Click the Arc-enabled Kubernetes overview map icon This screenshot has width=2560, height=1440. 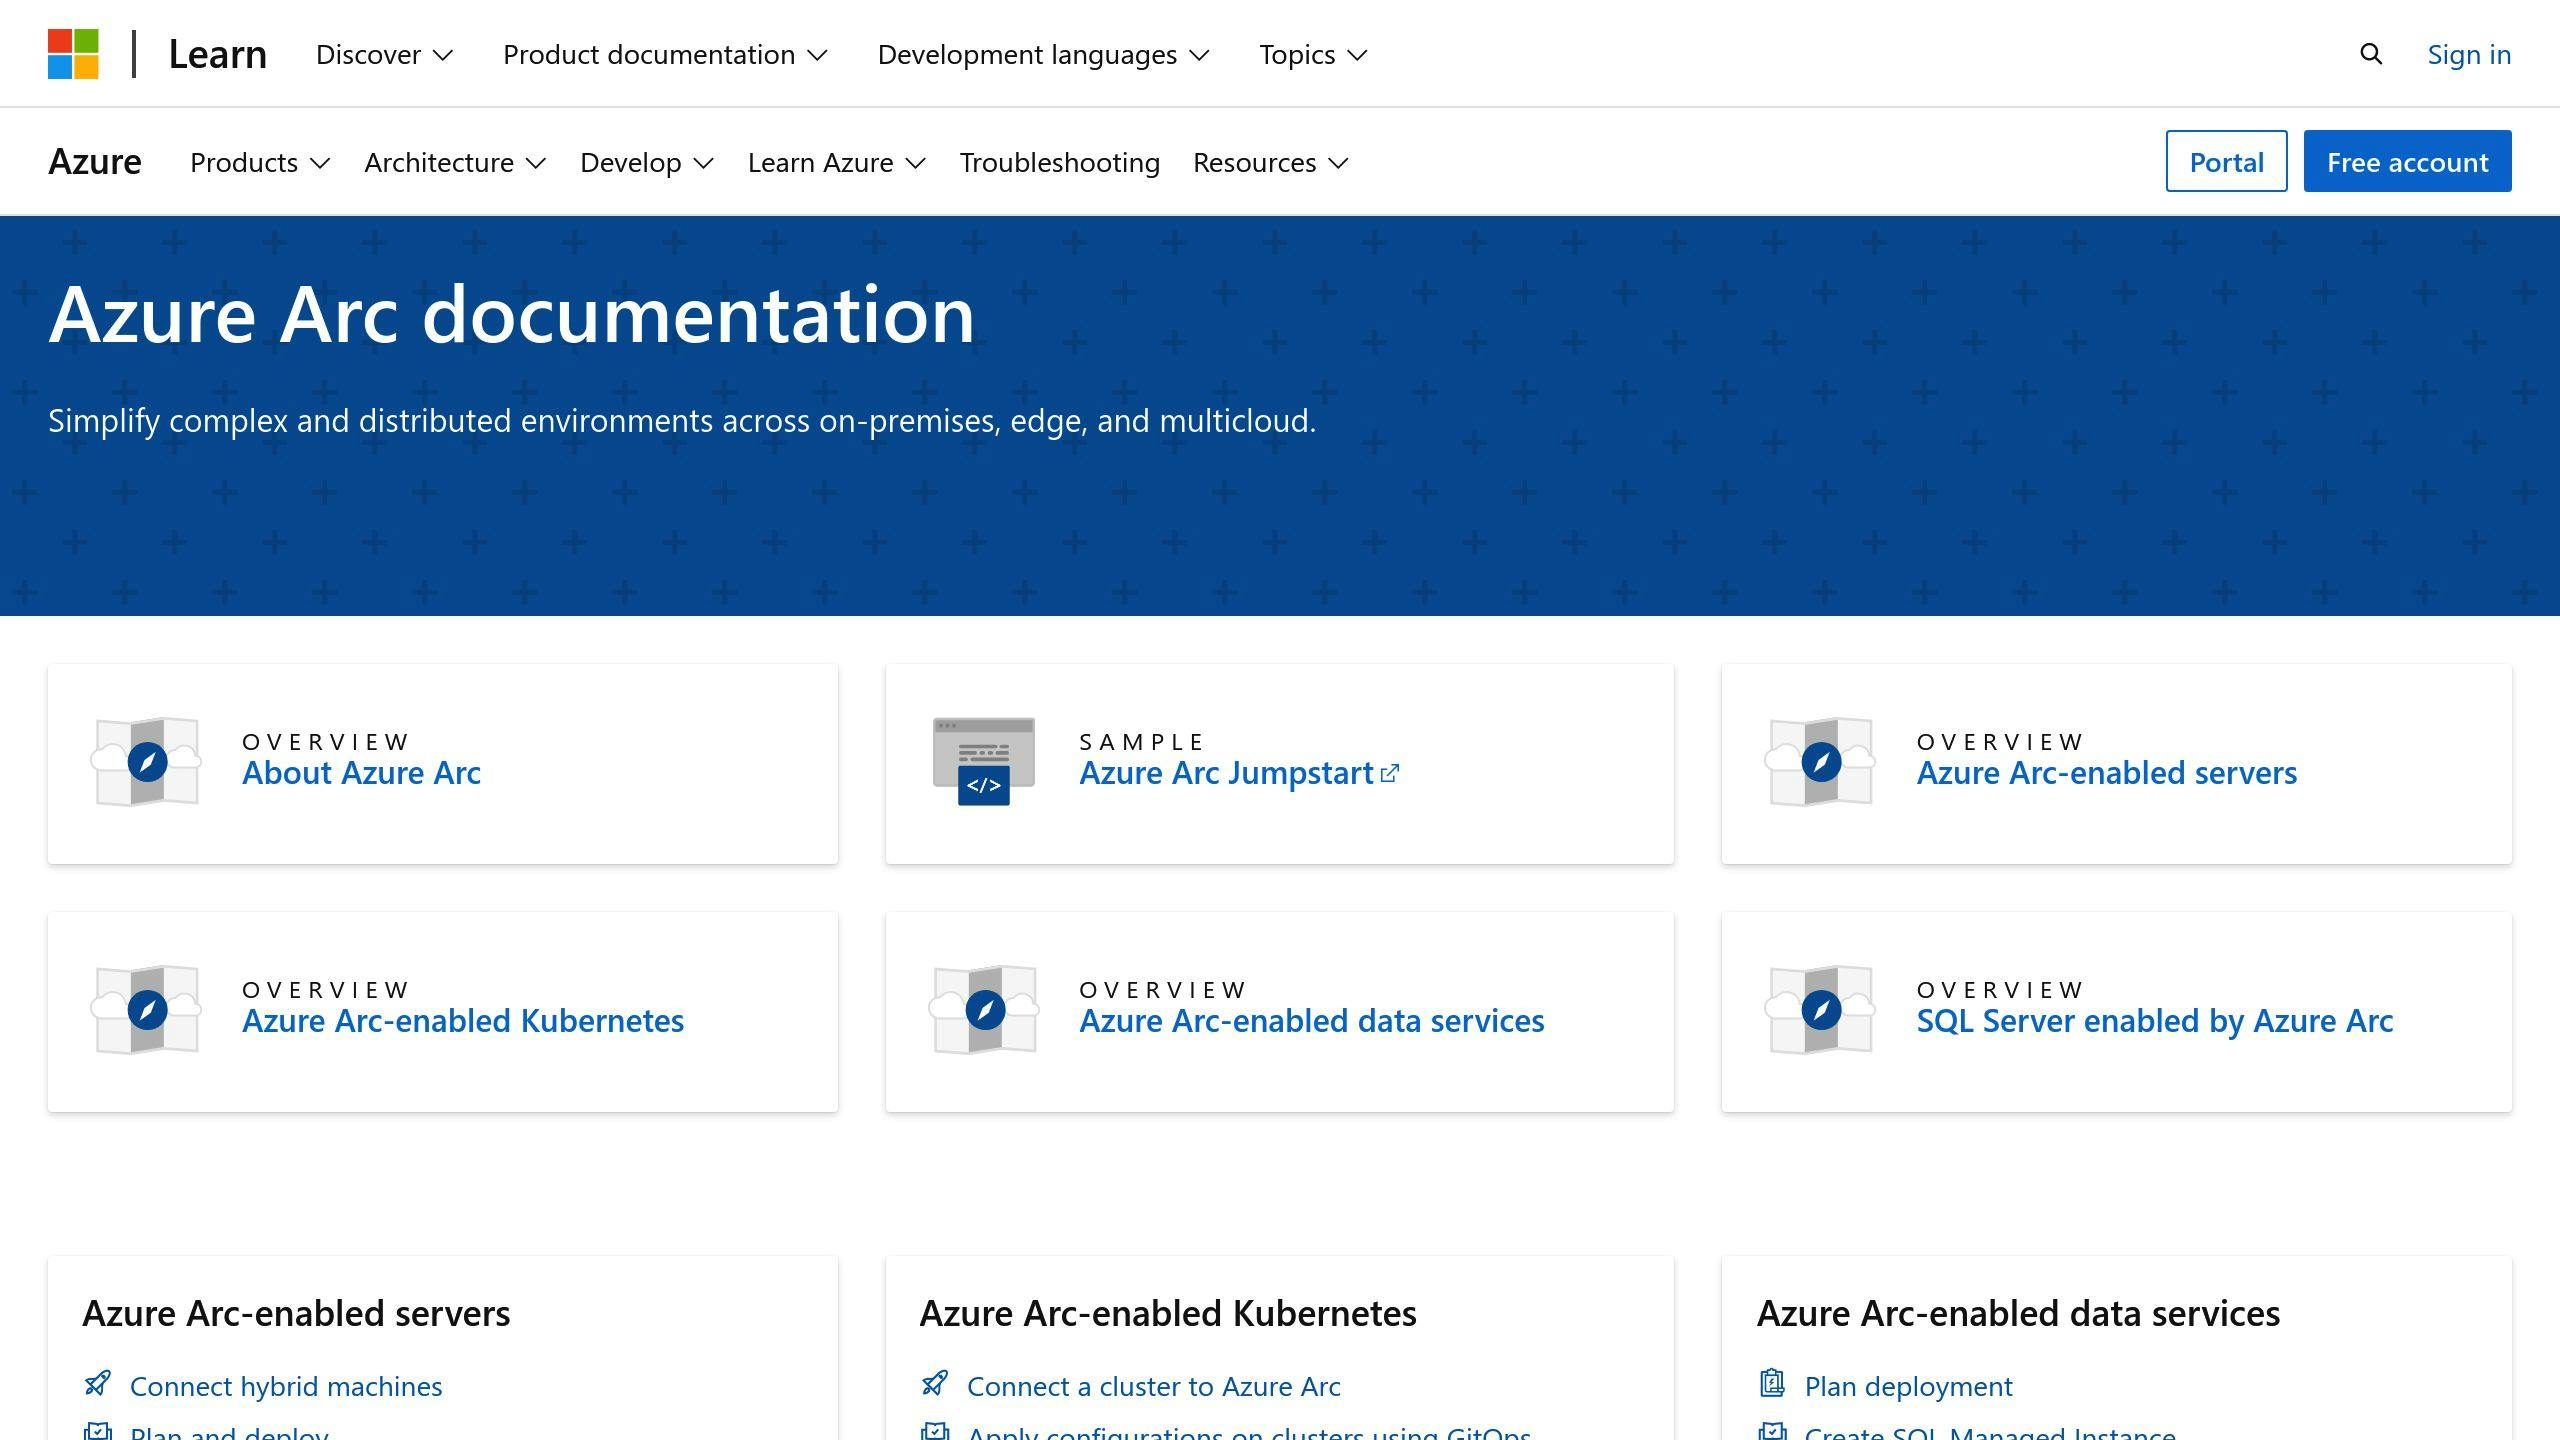(x=147, y=1010)
